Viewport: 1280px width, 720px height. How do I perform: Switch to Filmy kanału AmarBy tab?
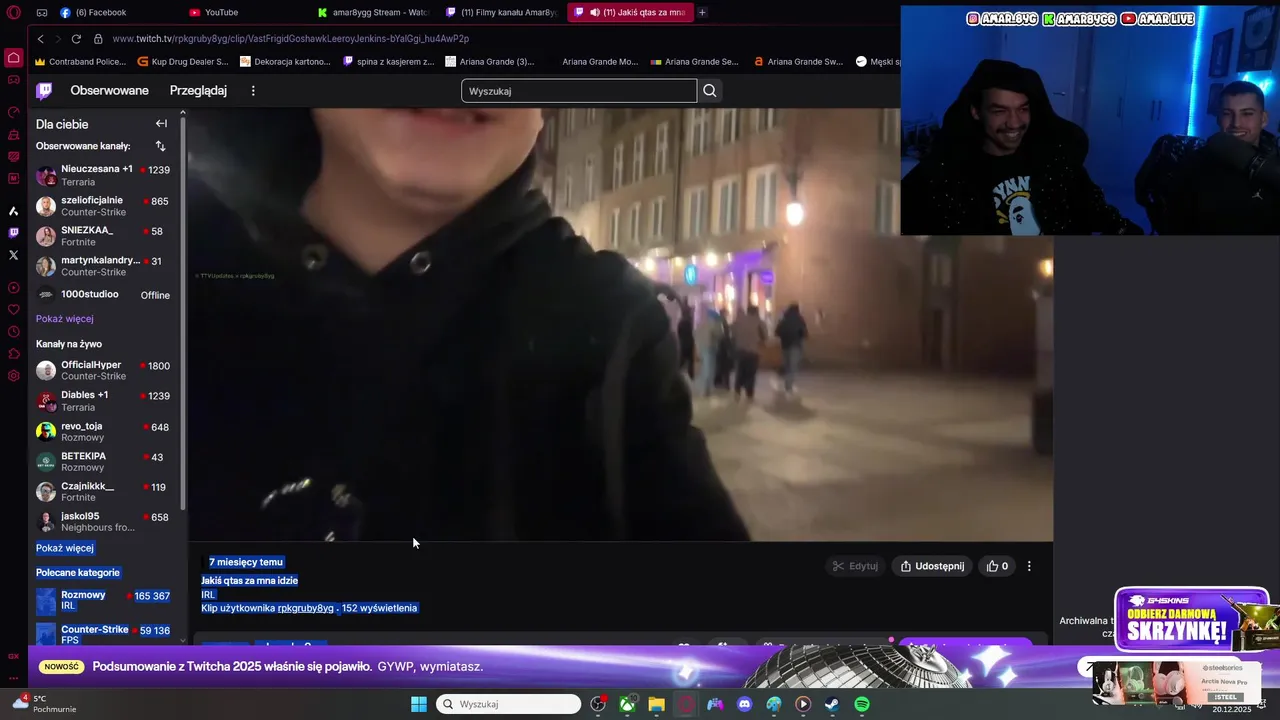(x=501, y=12)
